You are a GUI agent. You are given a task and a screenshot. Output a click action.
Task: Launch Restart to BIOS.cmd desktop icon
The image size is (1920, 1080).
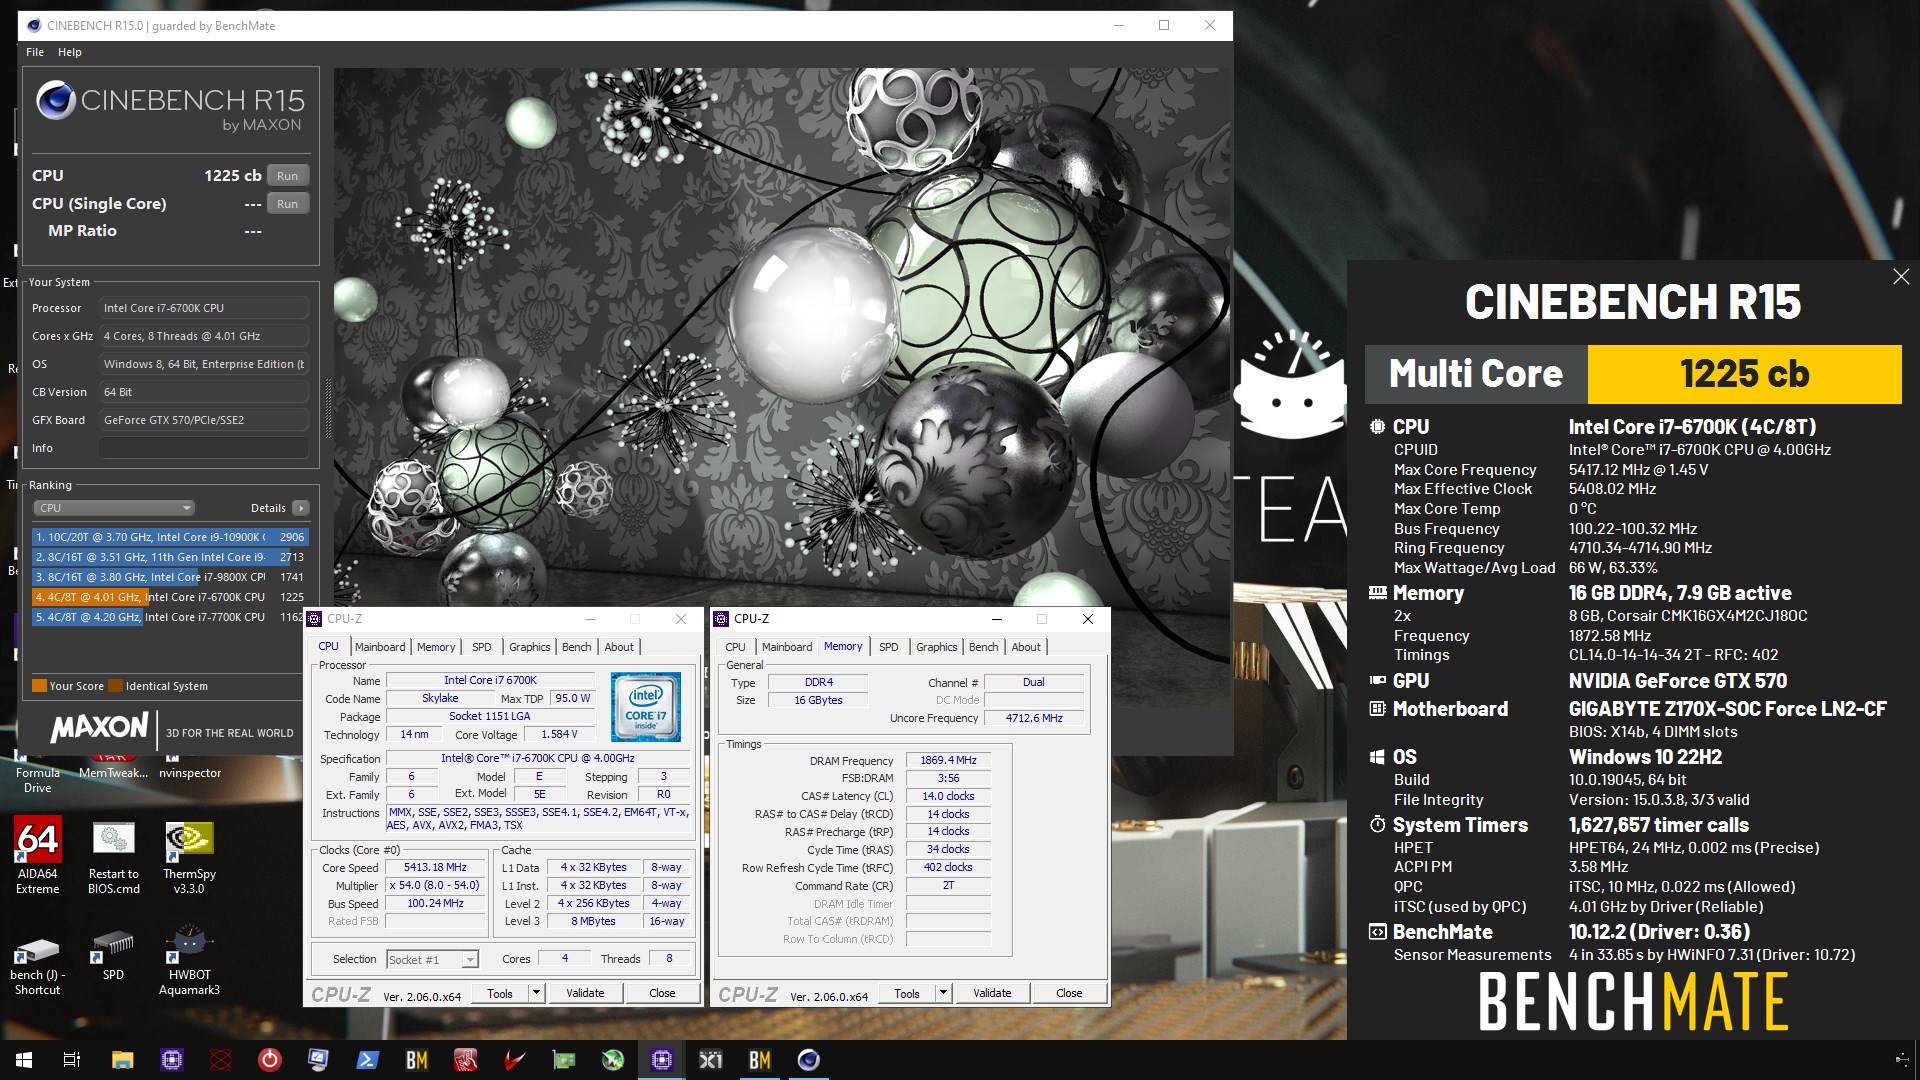[x=113, y=855]
